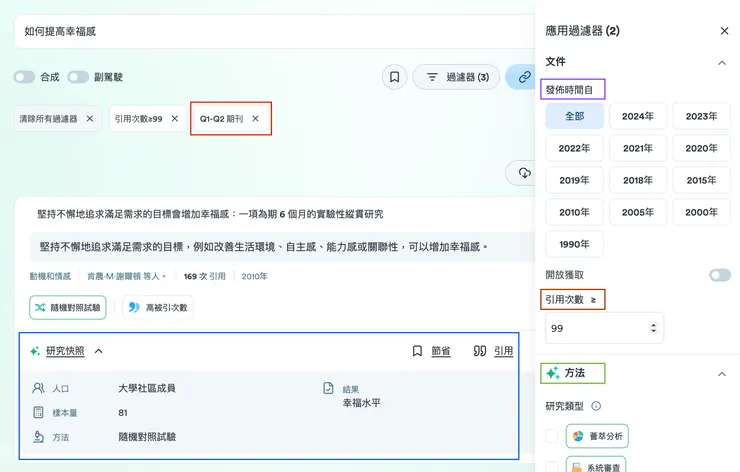Click the bookmark icon beside 節省
This screenshot has height=472, width=740.
(x=417, y=351)
